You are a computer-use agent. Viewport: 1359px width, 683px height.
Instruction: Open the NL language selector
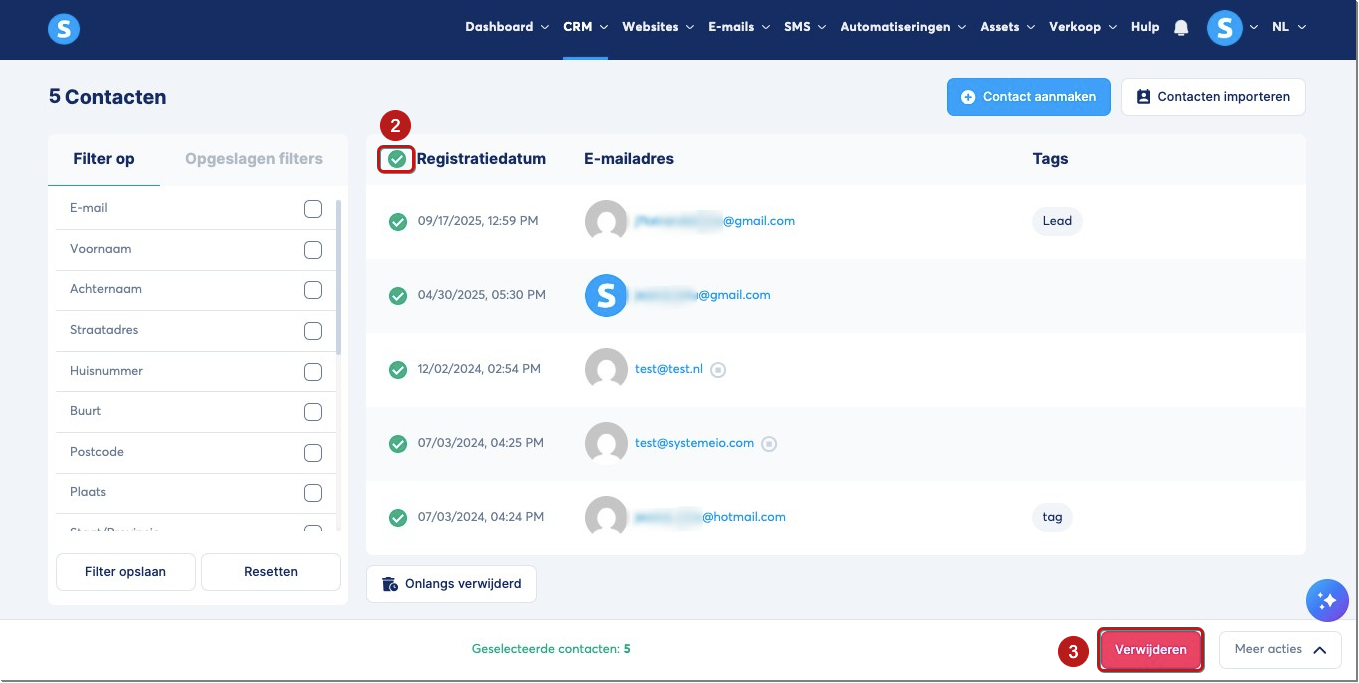[x=1289, y=28]
